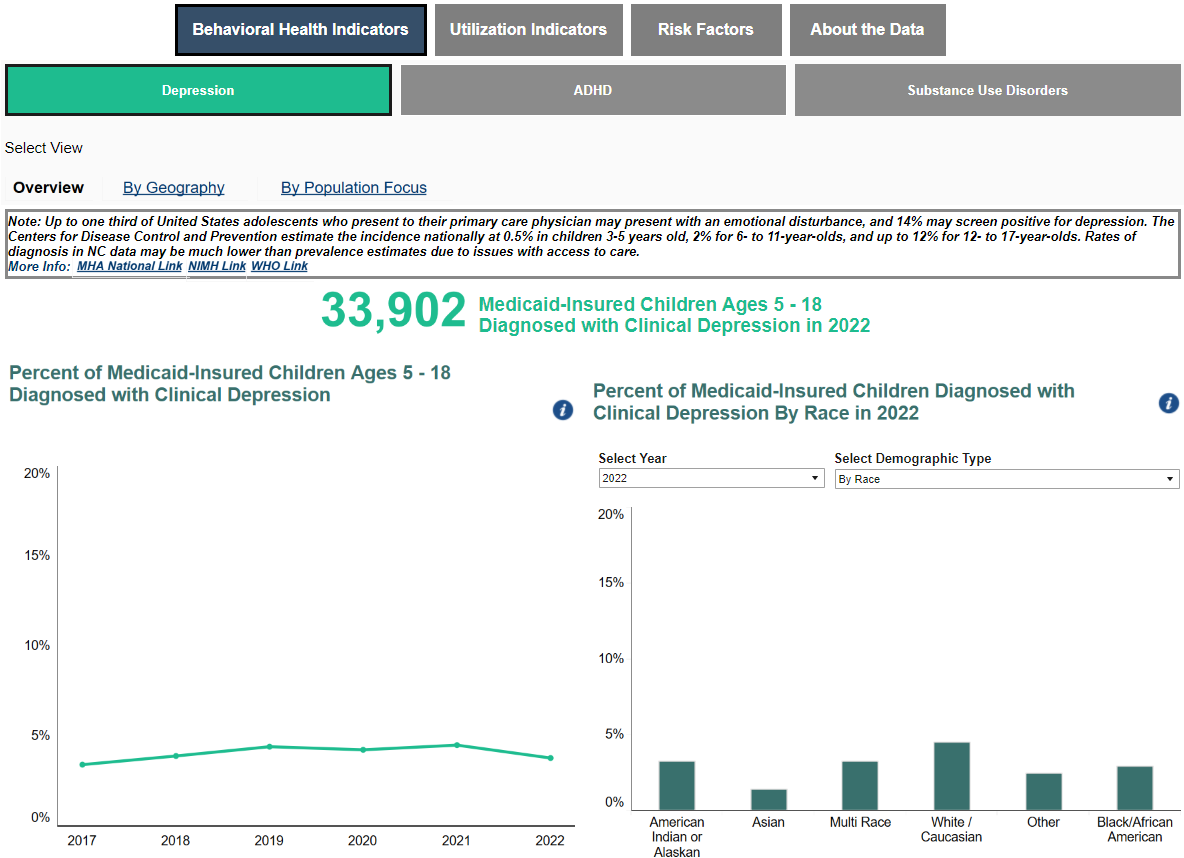Image resolution: width=1184 pixels, height=858 pixels.
Task: Expand the Select Demographic Type dropdown
Action: point(1006,479)
